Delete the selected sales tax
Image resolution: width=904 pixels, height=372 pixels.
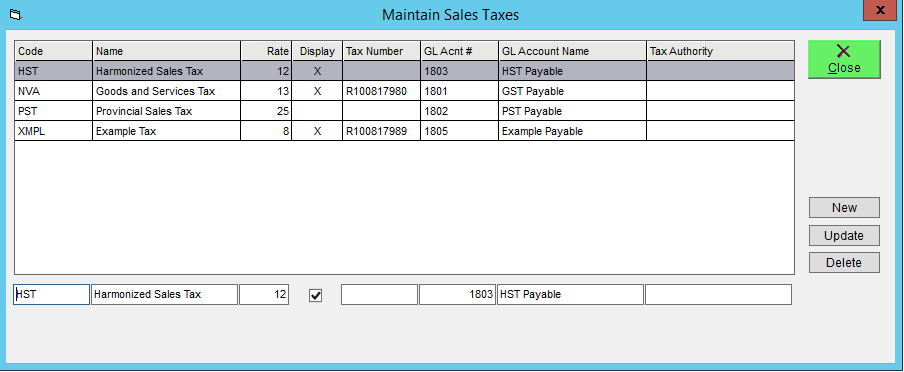pyautogui.click(x=844, y=262)
